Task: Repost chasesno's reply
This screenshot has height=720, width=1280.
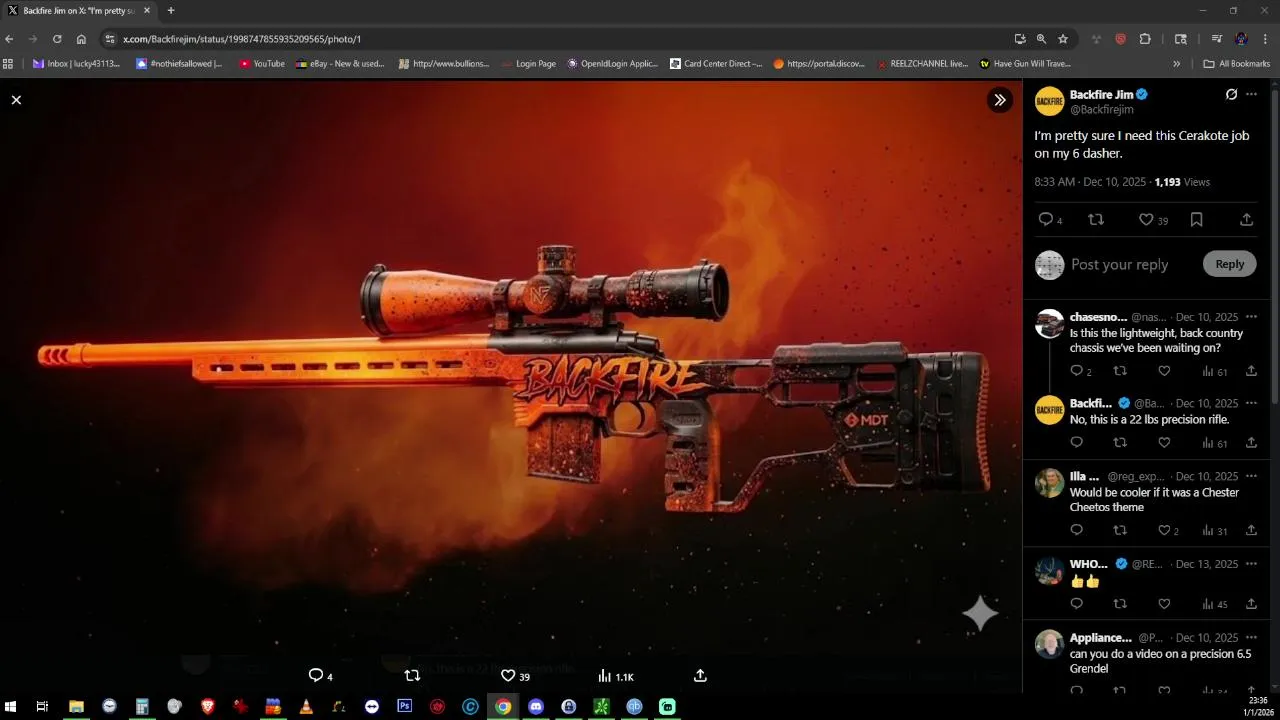Action: coord(1120,371)
